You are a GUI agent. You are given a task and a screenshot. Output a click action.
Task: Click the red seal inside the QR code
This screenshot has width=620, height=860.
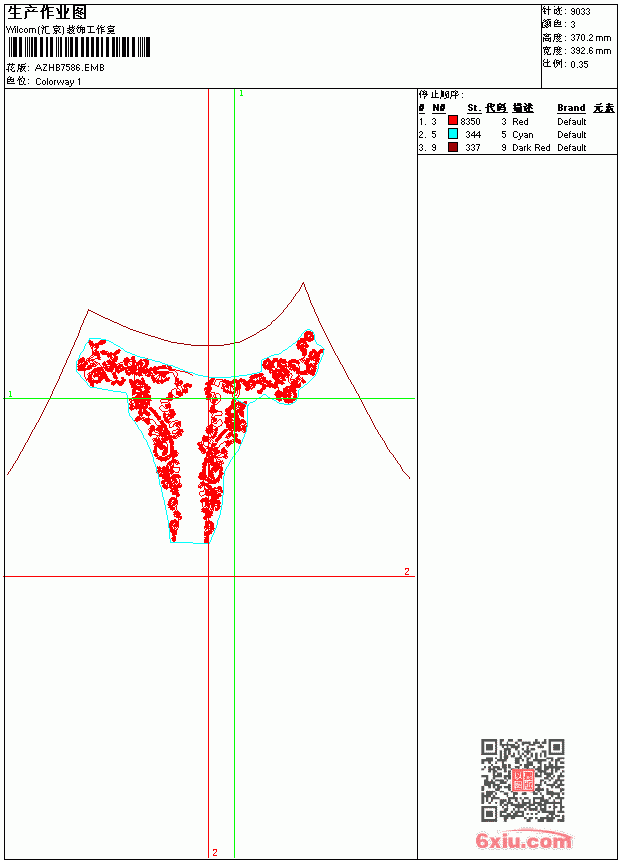523,780
